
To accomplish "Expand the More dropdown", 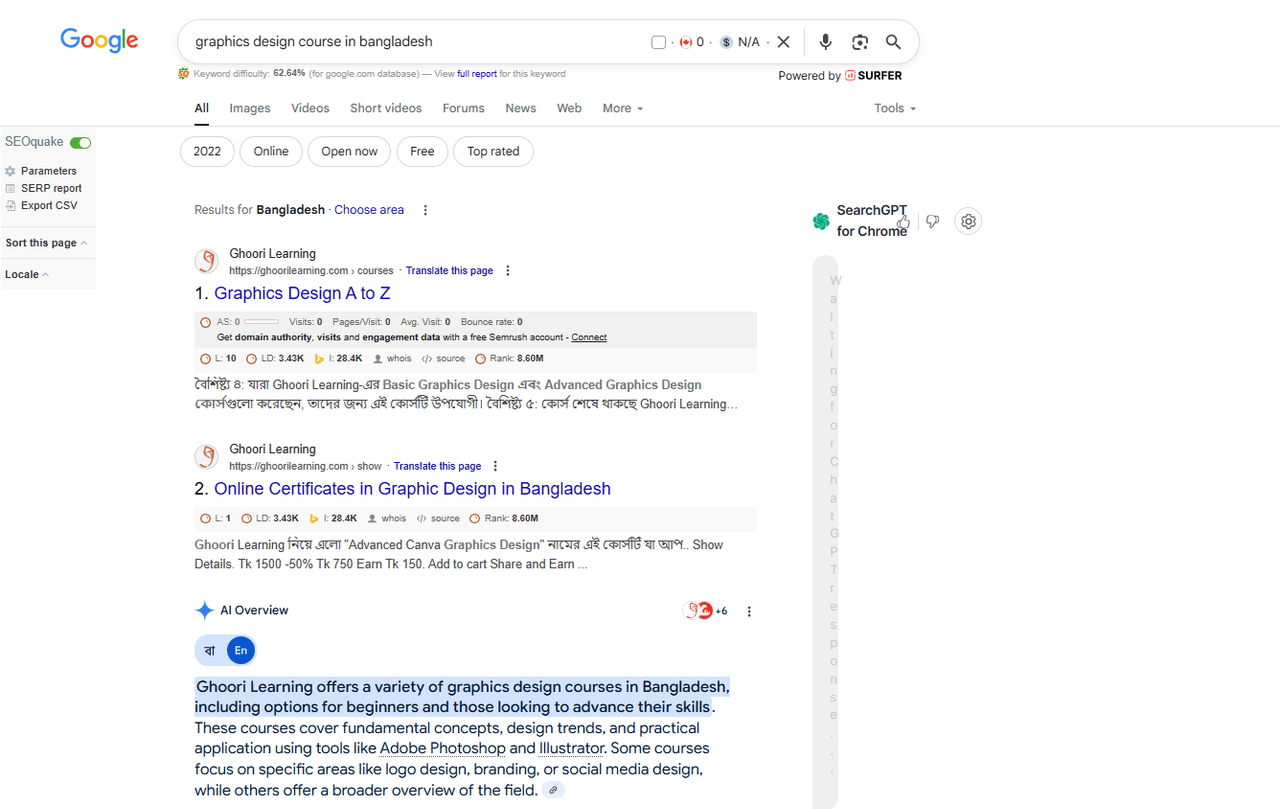I will coord(622,108).
